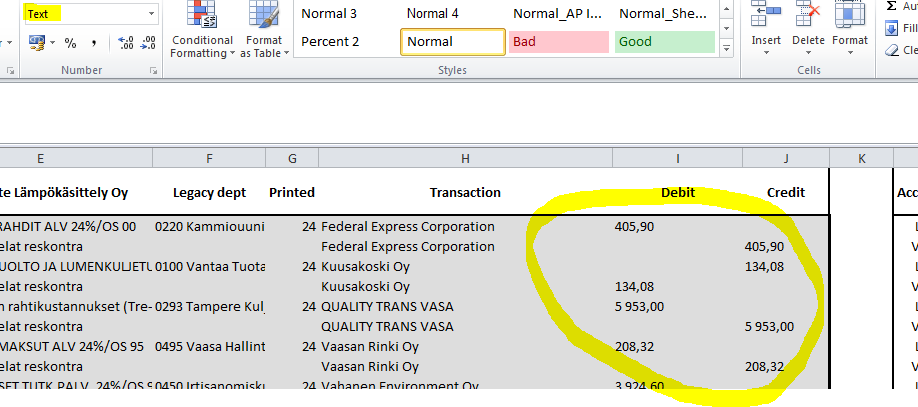Open Conditional Formatting menu
918x407 pixels.
coord(203,30)
